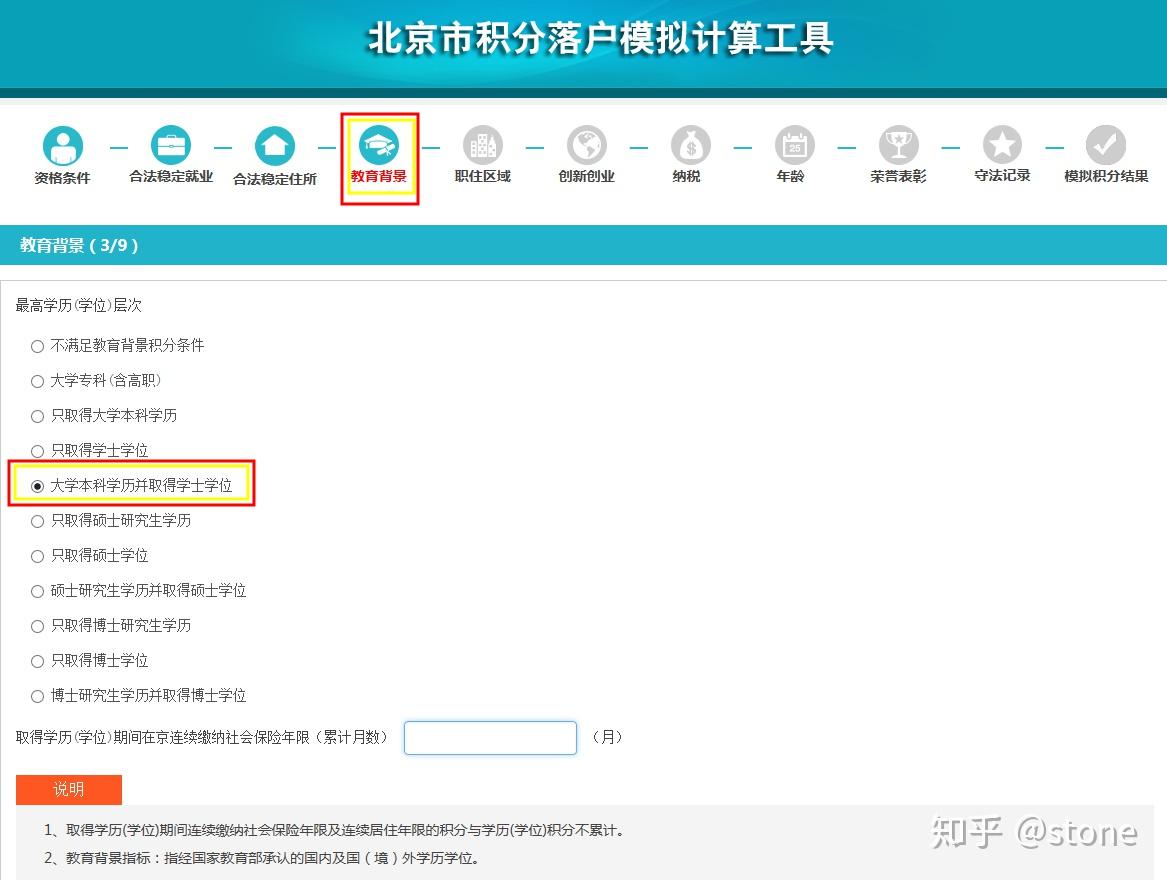Click the orange 说明 button
Screen dimensions: 1167x880
point(68,789)
